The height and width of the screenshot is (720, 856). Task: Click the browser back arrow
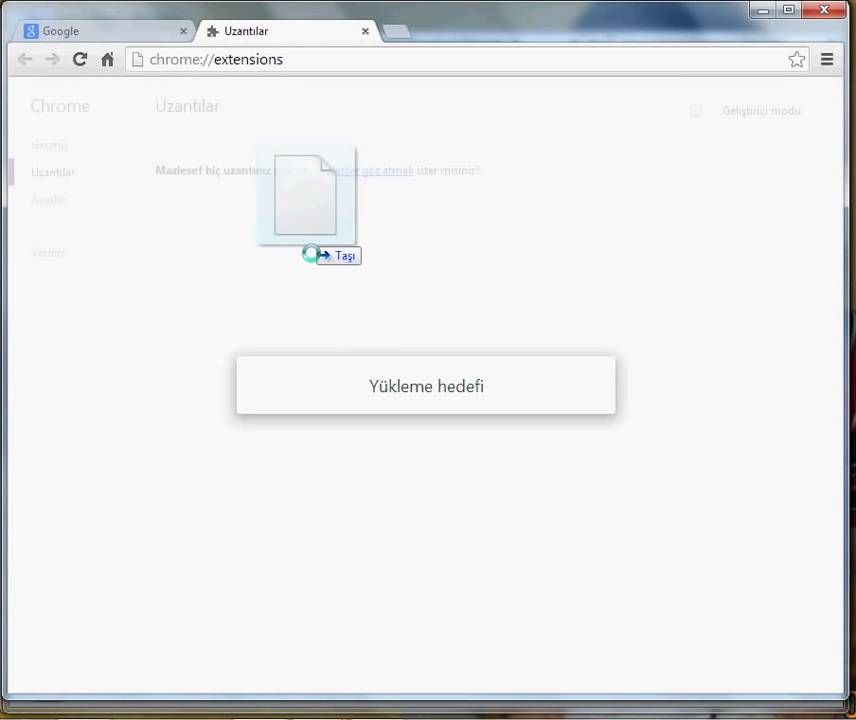(x=25, y=59)
